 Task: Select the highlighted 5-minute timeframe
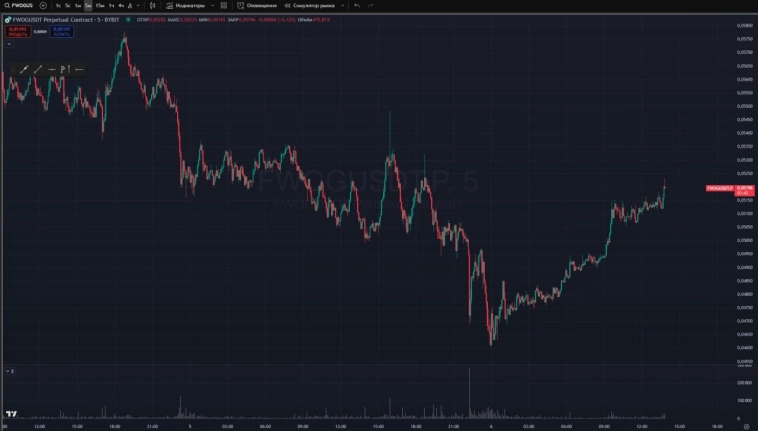(88, 5)
